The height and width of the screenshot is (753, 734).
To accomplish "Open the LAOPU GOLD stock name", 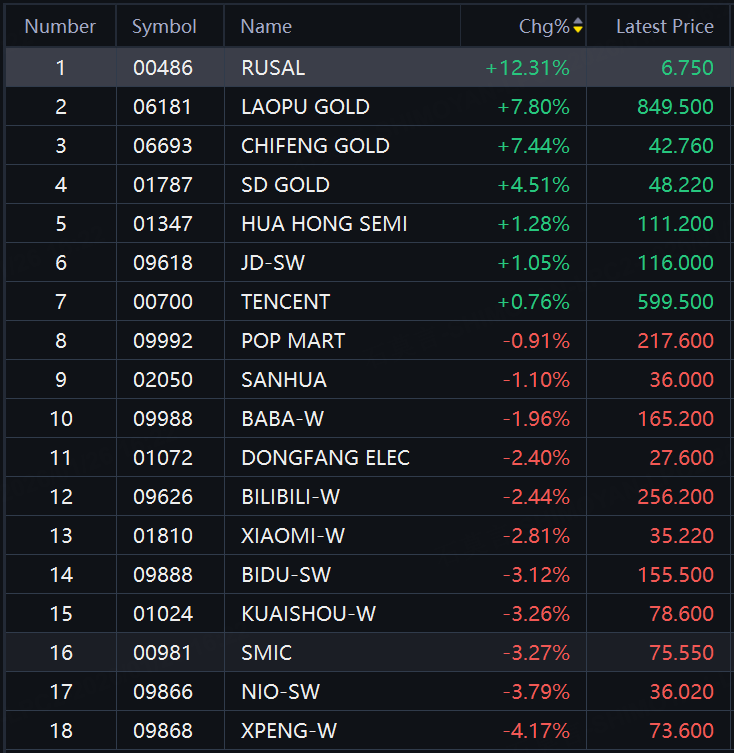I will (x=305, y=107).
